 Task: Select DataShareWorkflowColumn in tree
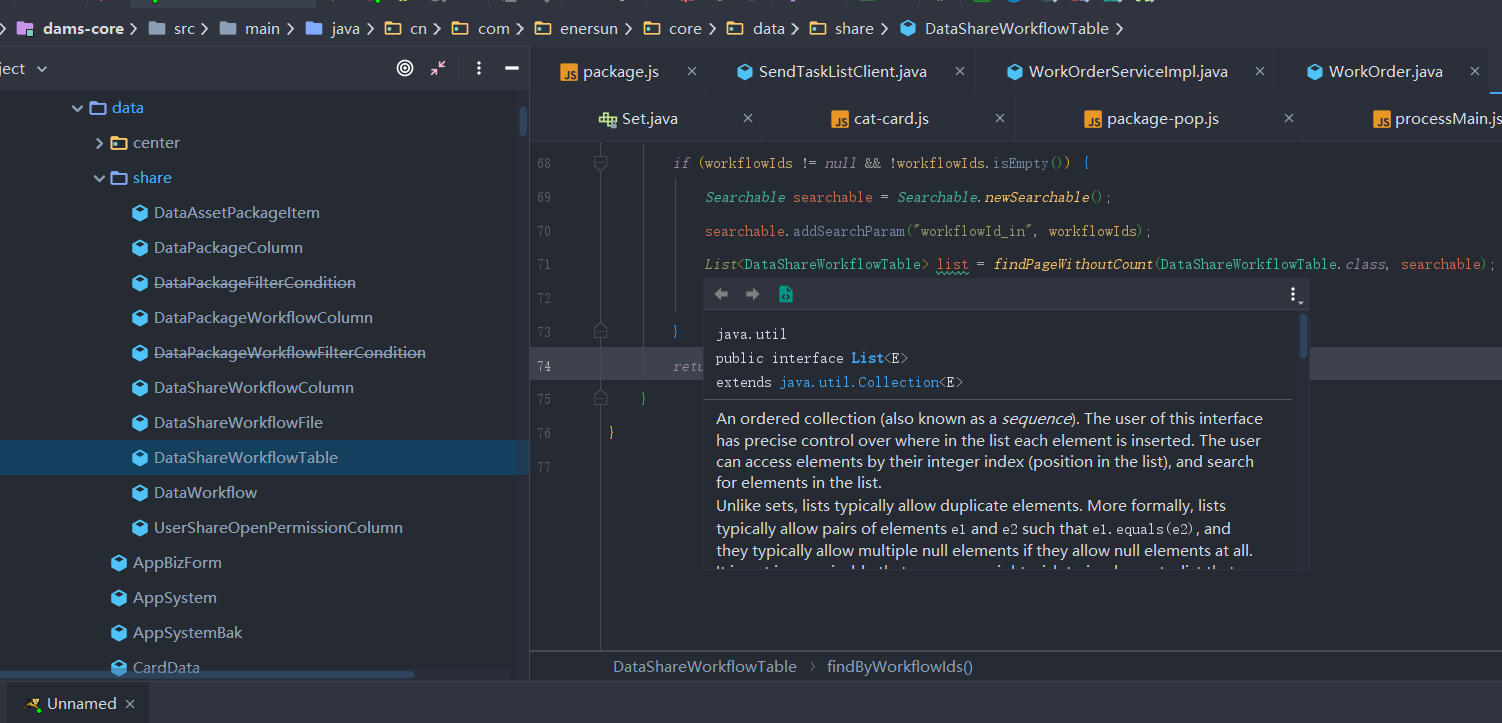(x=253, y=388)
